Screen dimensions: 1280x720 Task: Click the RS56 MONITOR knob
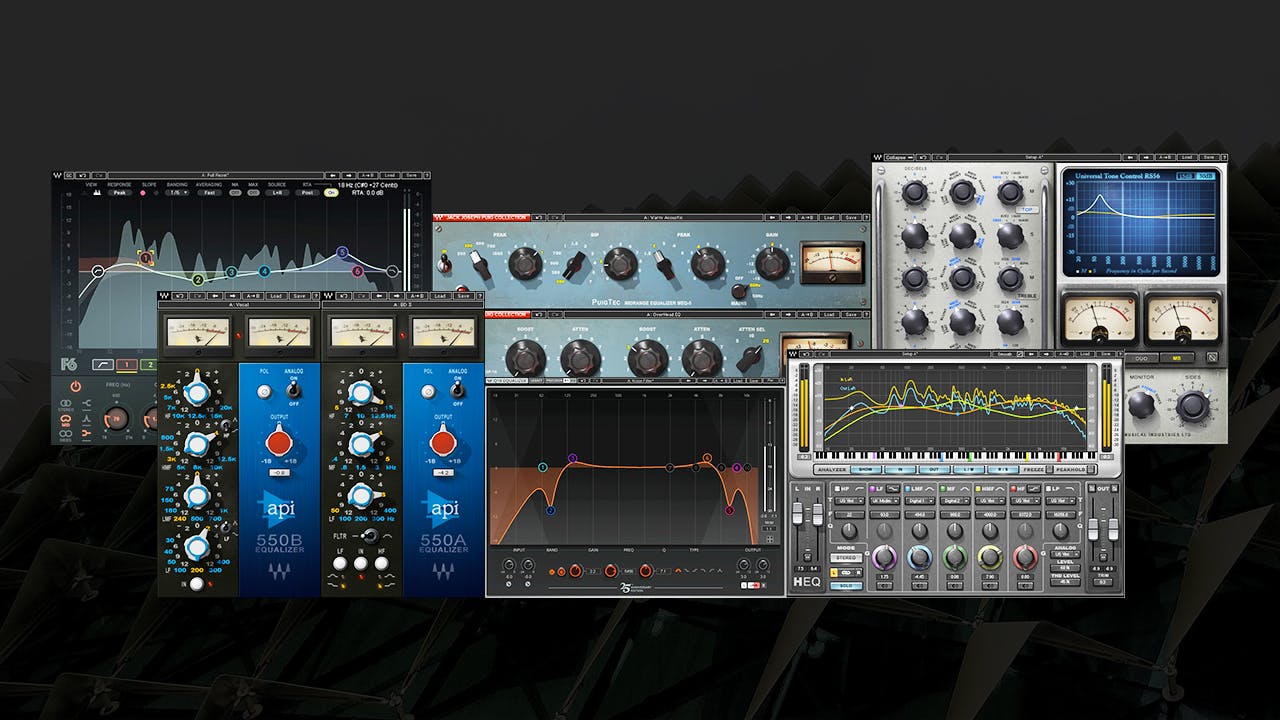[1141, 404]
